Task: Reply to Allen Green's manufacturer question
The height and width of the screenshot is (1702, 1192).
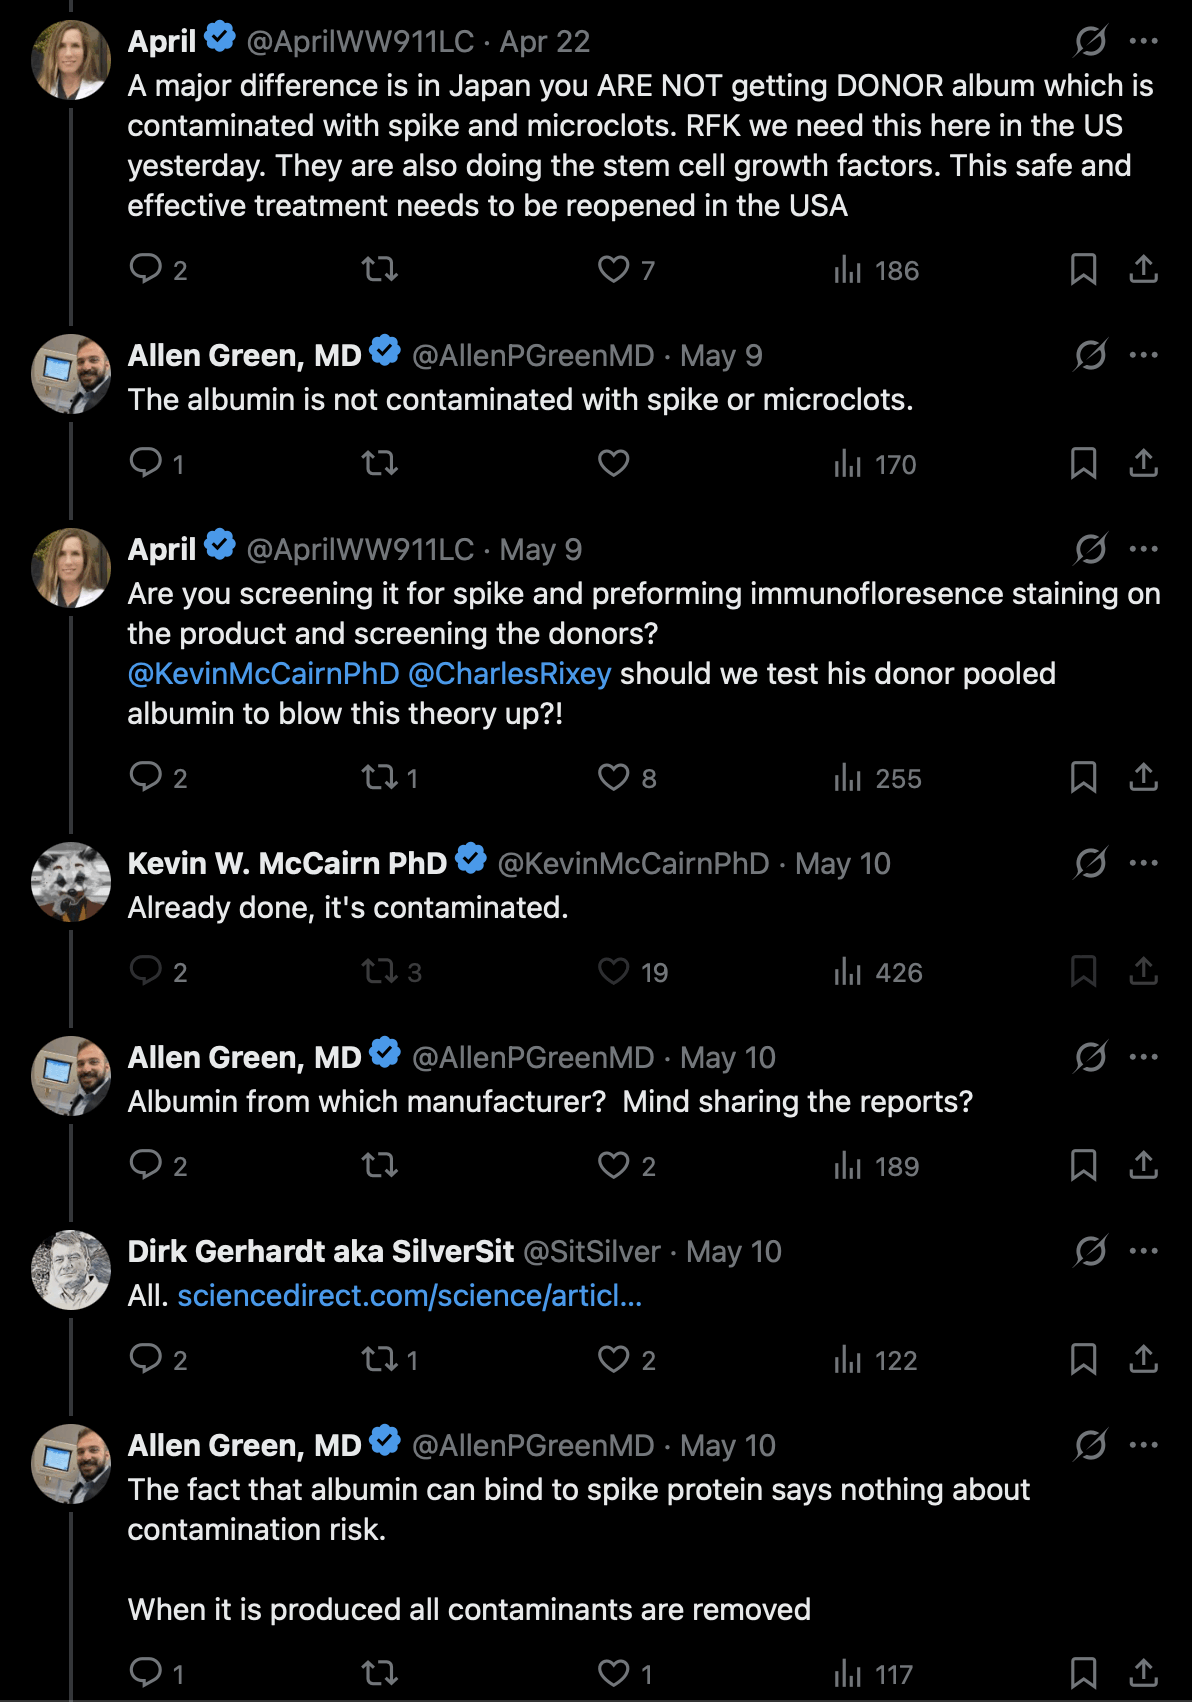Action: click(x=158, y=1165)
